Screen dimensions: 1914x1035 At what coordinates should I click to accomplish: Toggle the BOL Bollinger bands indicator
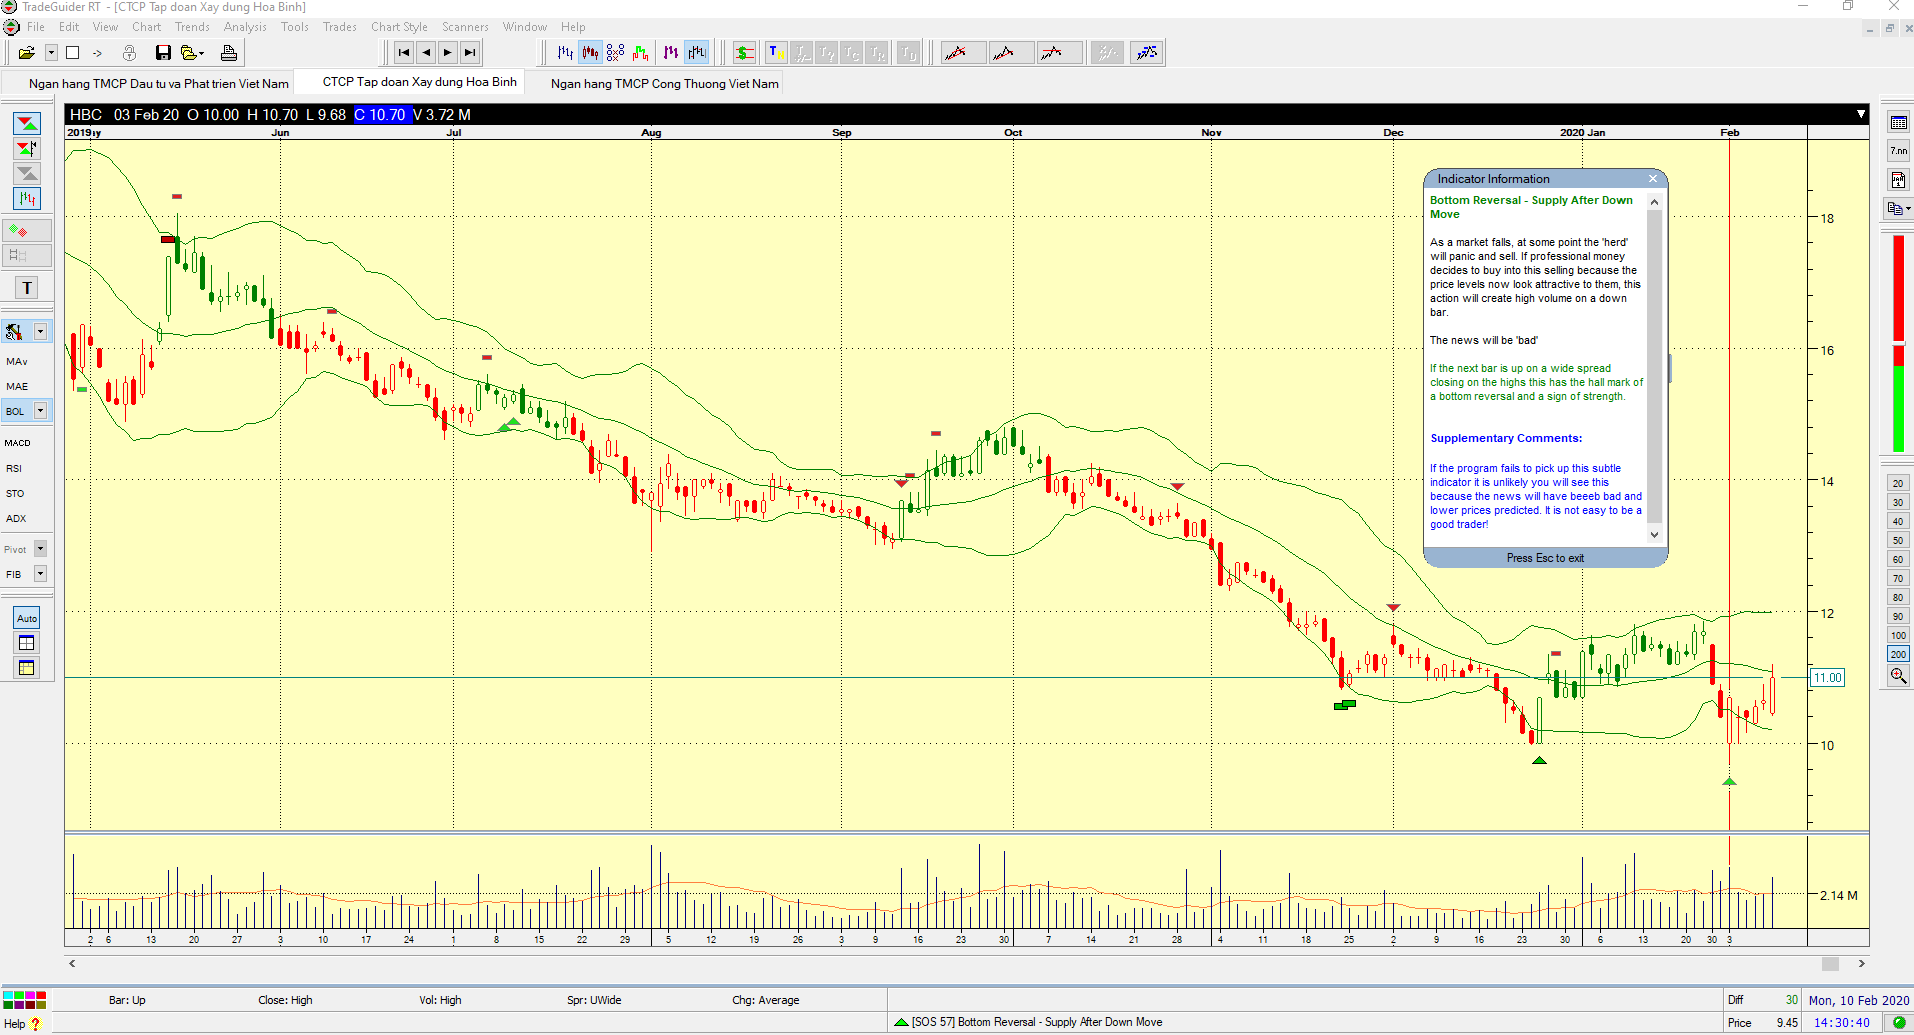coord(16,411)
